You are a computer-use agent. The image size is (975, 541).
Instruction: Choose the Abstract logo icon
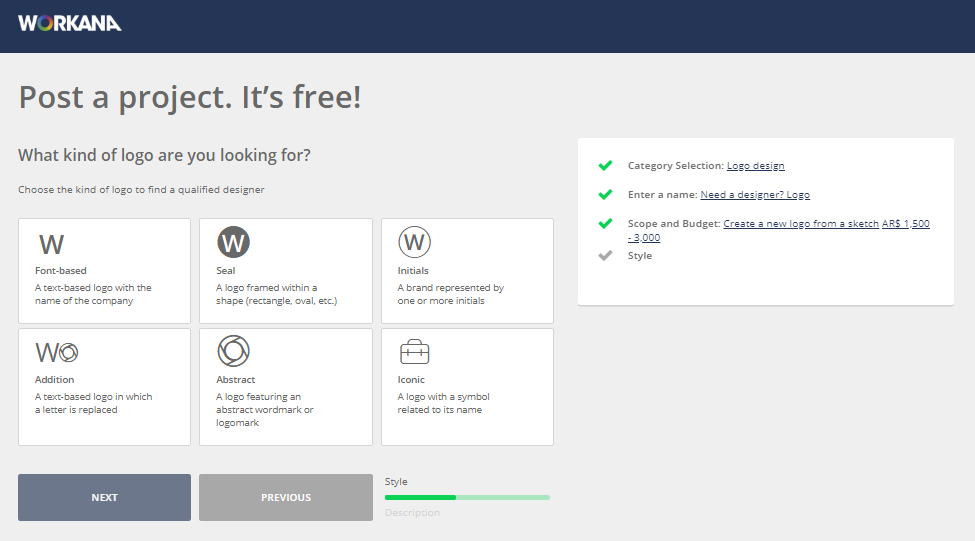click(x=233, y=351)
